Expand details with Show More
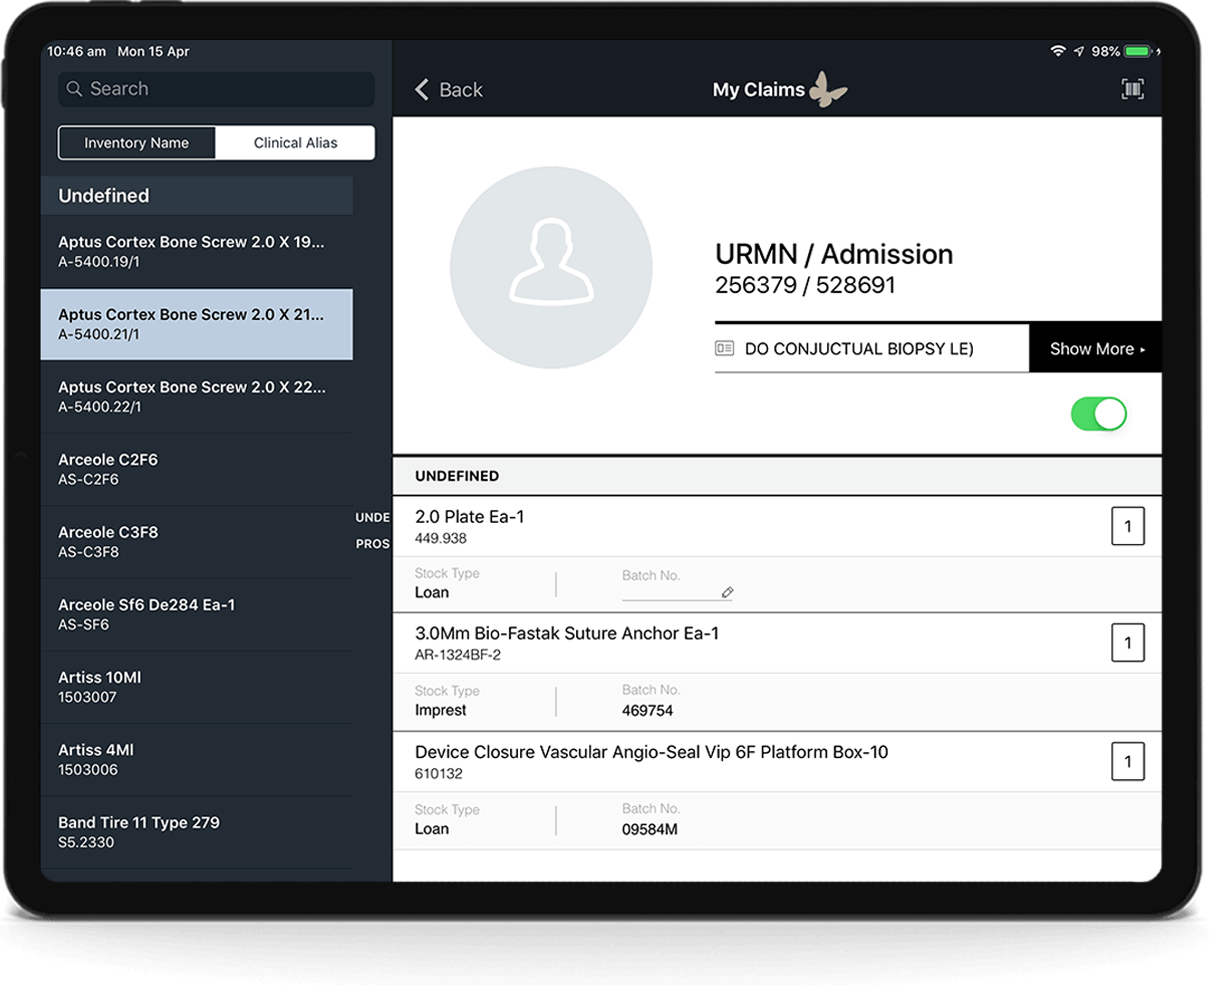This screenshot has height=985, width=1217. tap(1096, 349)
